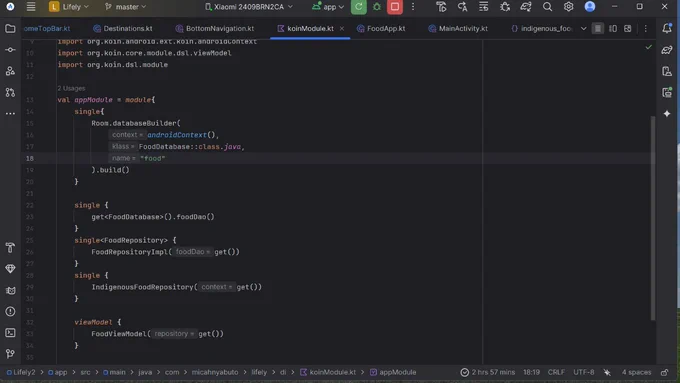
Task: Open the Notifications bell
Action: (667, 29)
